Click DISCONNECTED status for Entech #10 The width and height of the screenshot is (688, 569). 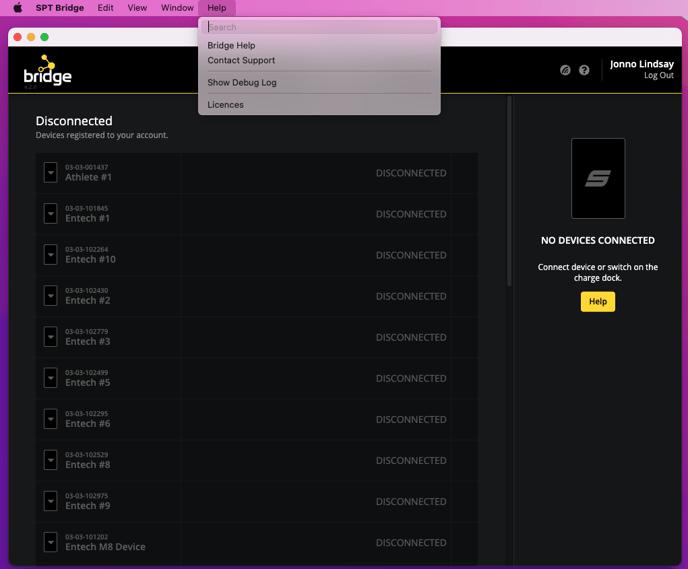click(411, 255)
